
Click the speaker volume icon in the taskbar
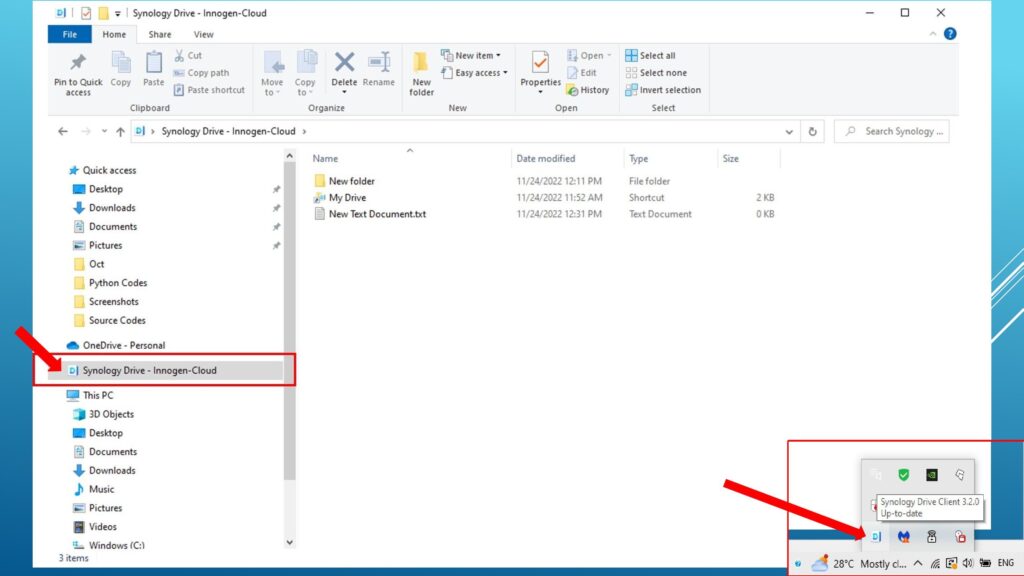tap(968, 563)
